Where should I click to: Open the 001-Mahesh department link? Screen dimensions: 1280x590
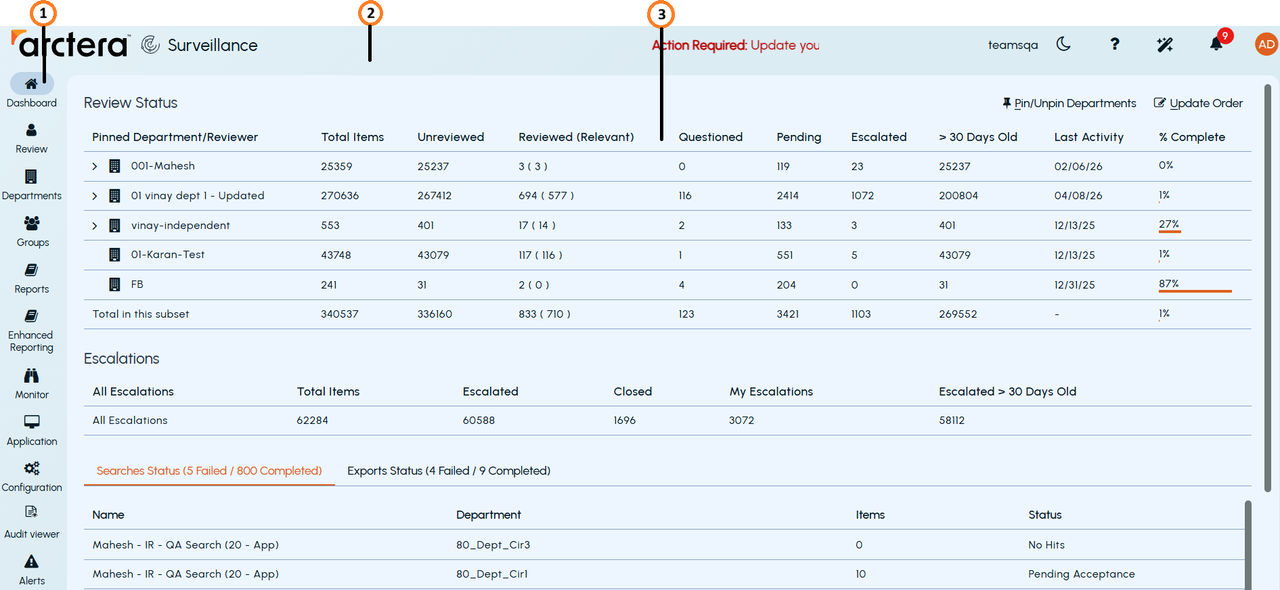163,166
